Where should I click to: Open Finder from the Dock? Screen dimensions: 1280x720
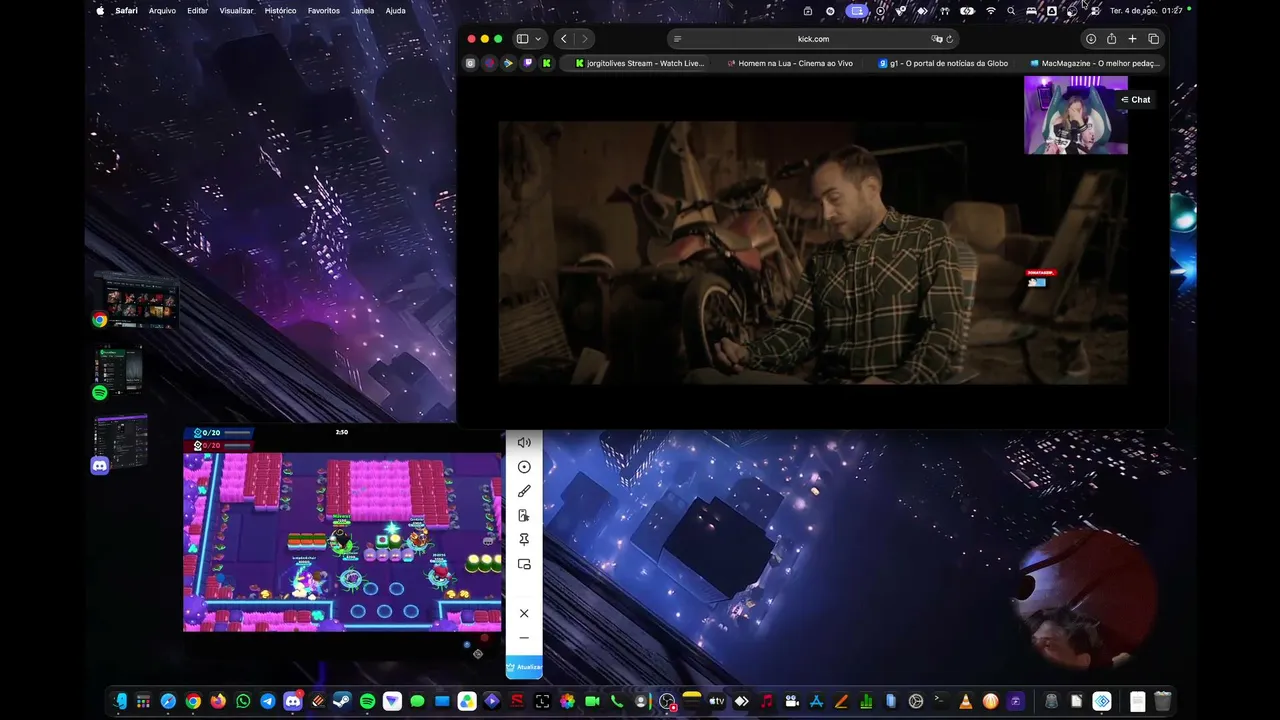click(119, 701)
